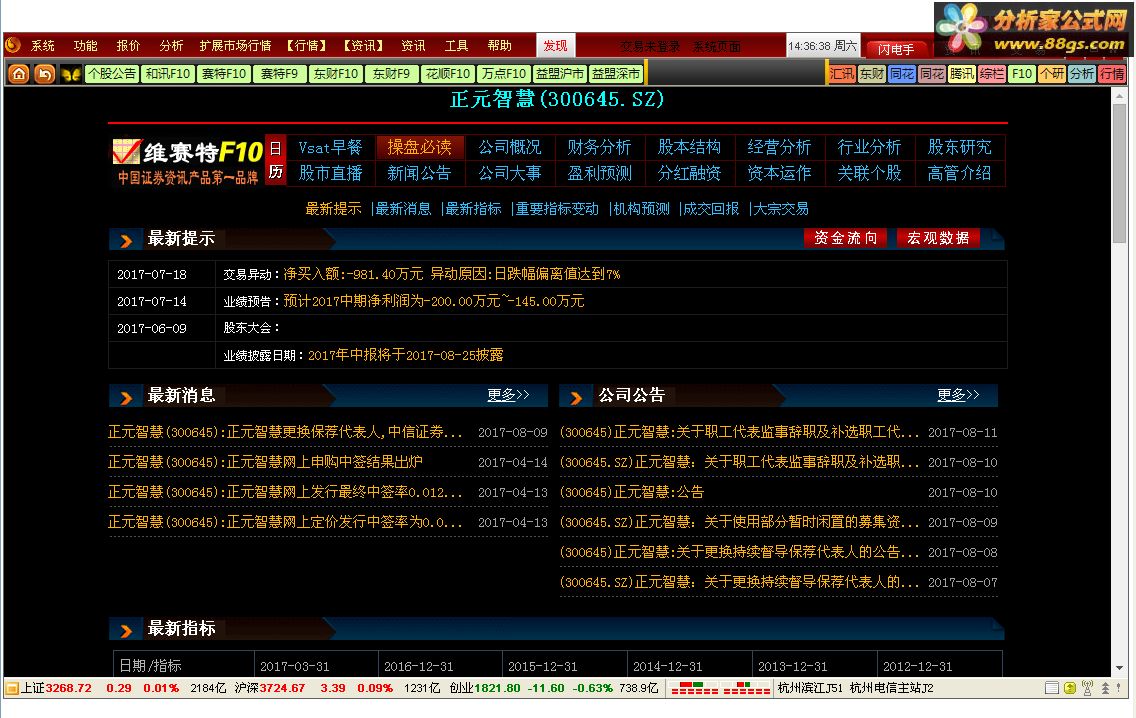1136x718 pixels.
Task: Click the green F10 shortcut button
Action: 1022,73
